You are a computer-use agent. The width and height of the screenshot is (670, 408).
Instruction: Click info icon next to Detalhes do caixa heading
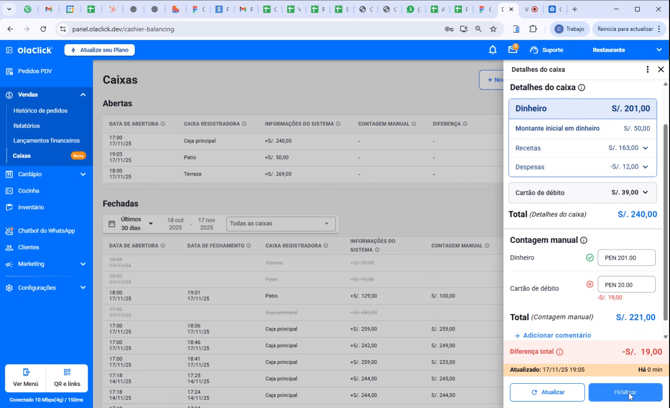[582, 88]
